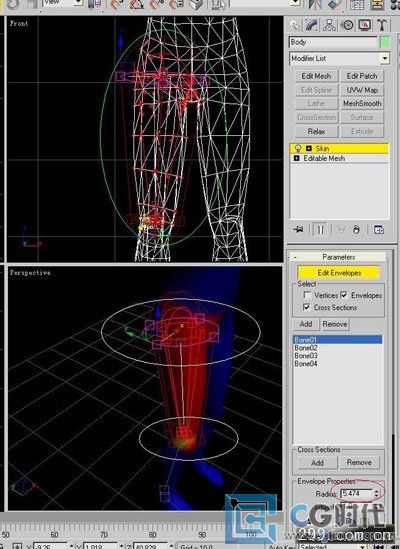Select Bone01 in the bone list
400x549 pixels.
pos(337,340)
